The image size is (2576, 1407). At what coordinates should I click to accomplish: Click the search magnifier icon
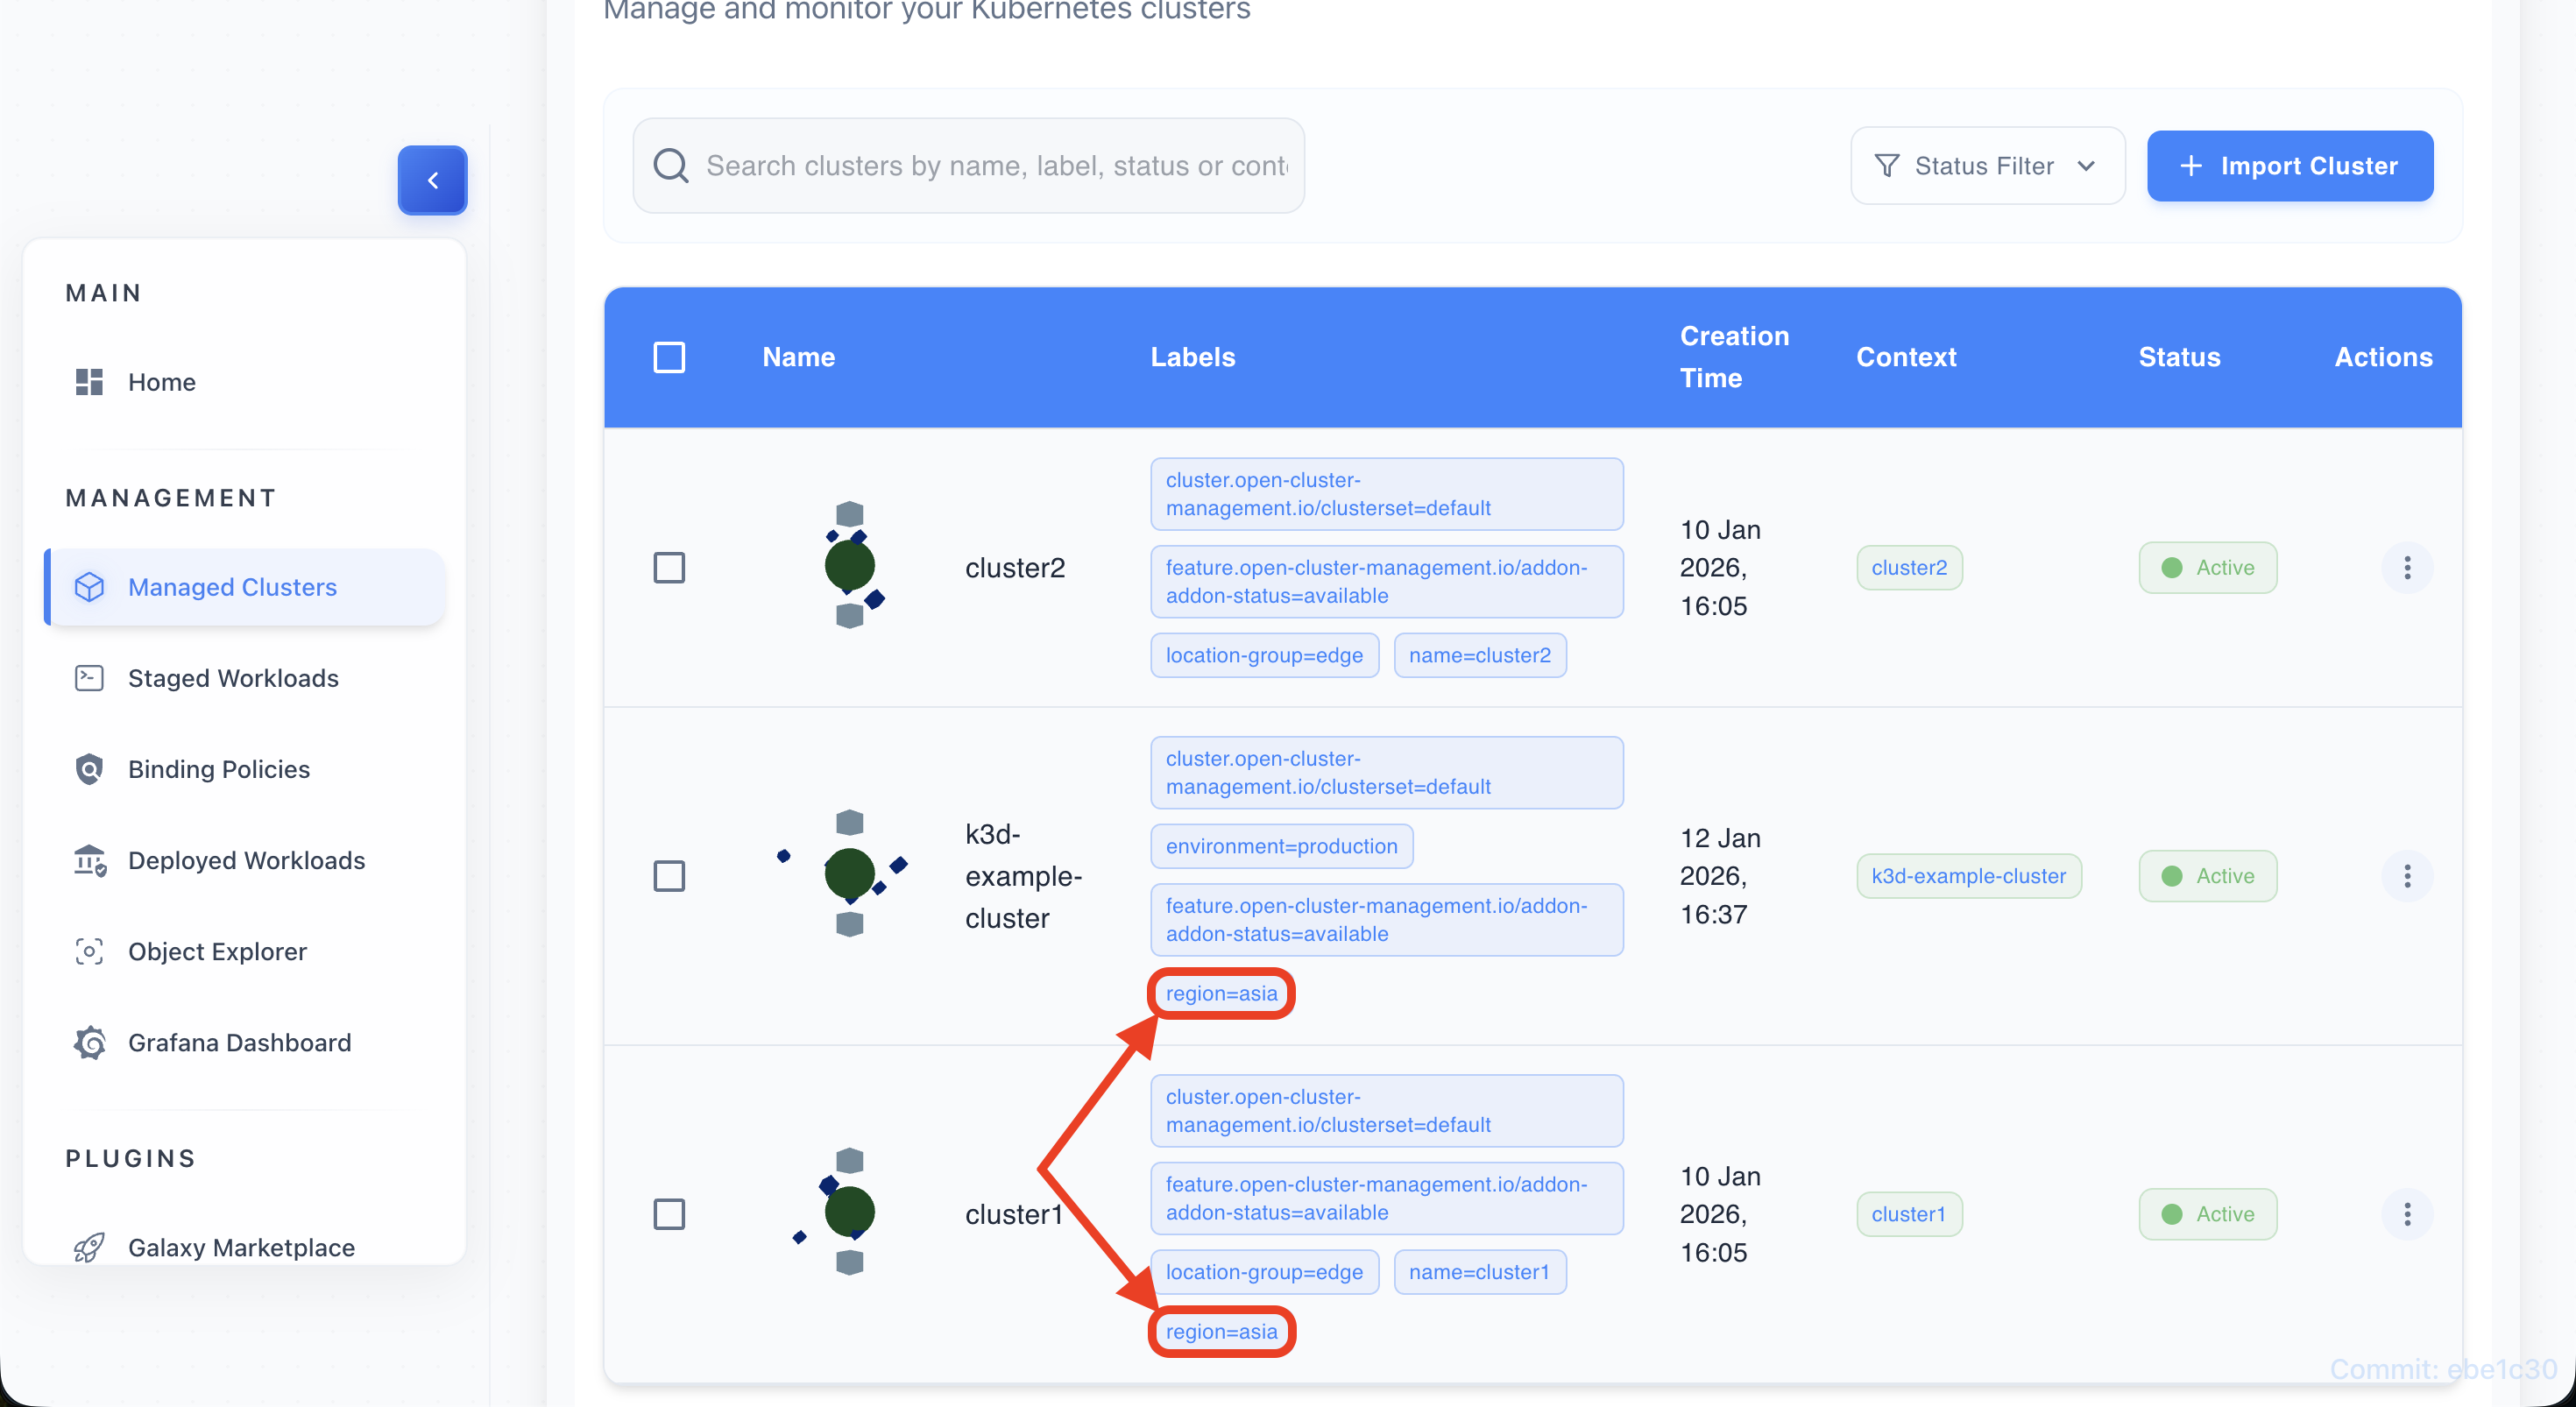coord(671,165)
